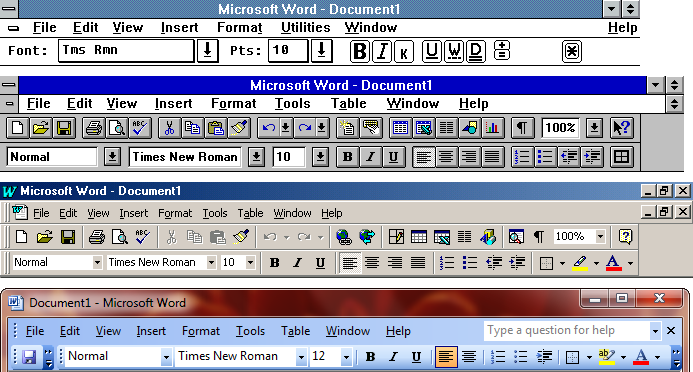Click increase indent icon in W-logo Word window

point(517,263)
